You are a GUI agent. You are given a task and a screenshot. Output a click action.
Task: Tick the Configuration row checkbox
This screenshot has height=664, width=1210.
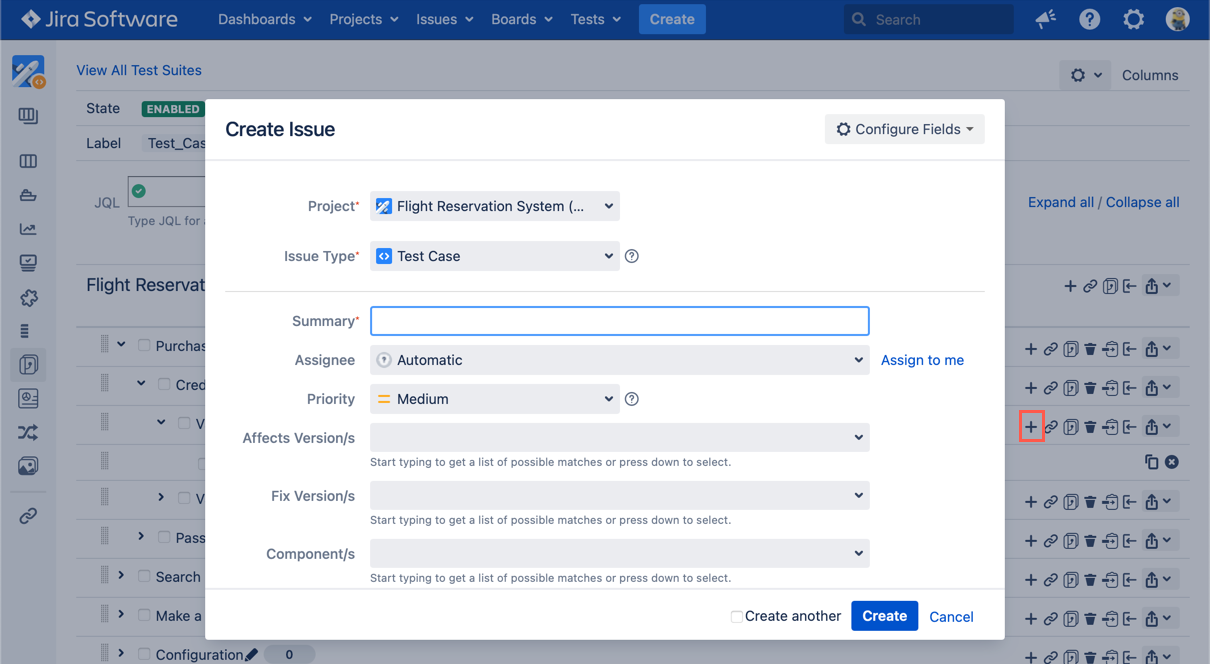coord(144,654)
